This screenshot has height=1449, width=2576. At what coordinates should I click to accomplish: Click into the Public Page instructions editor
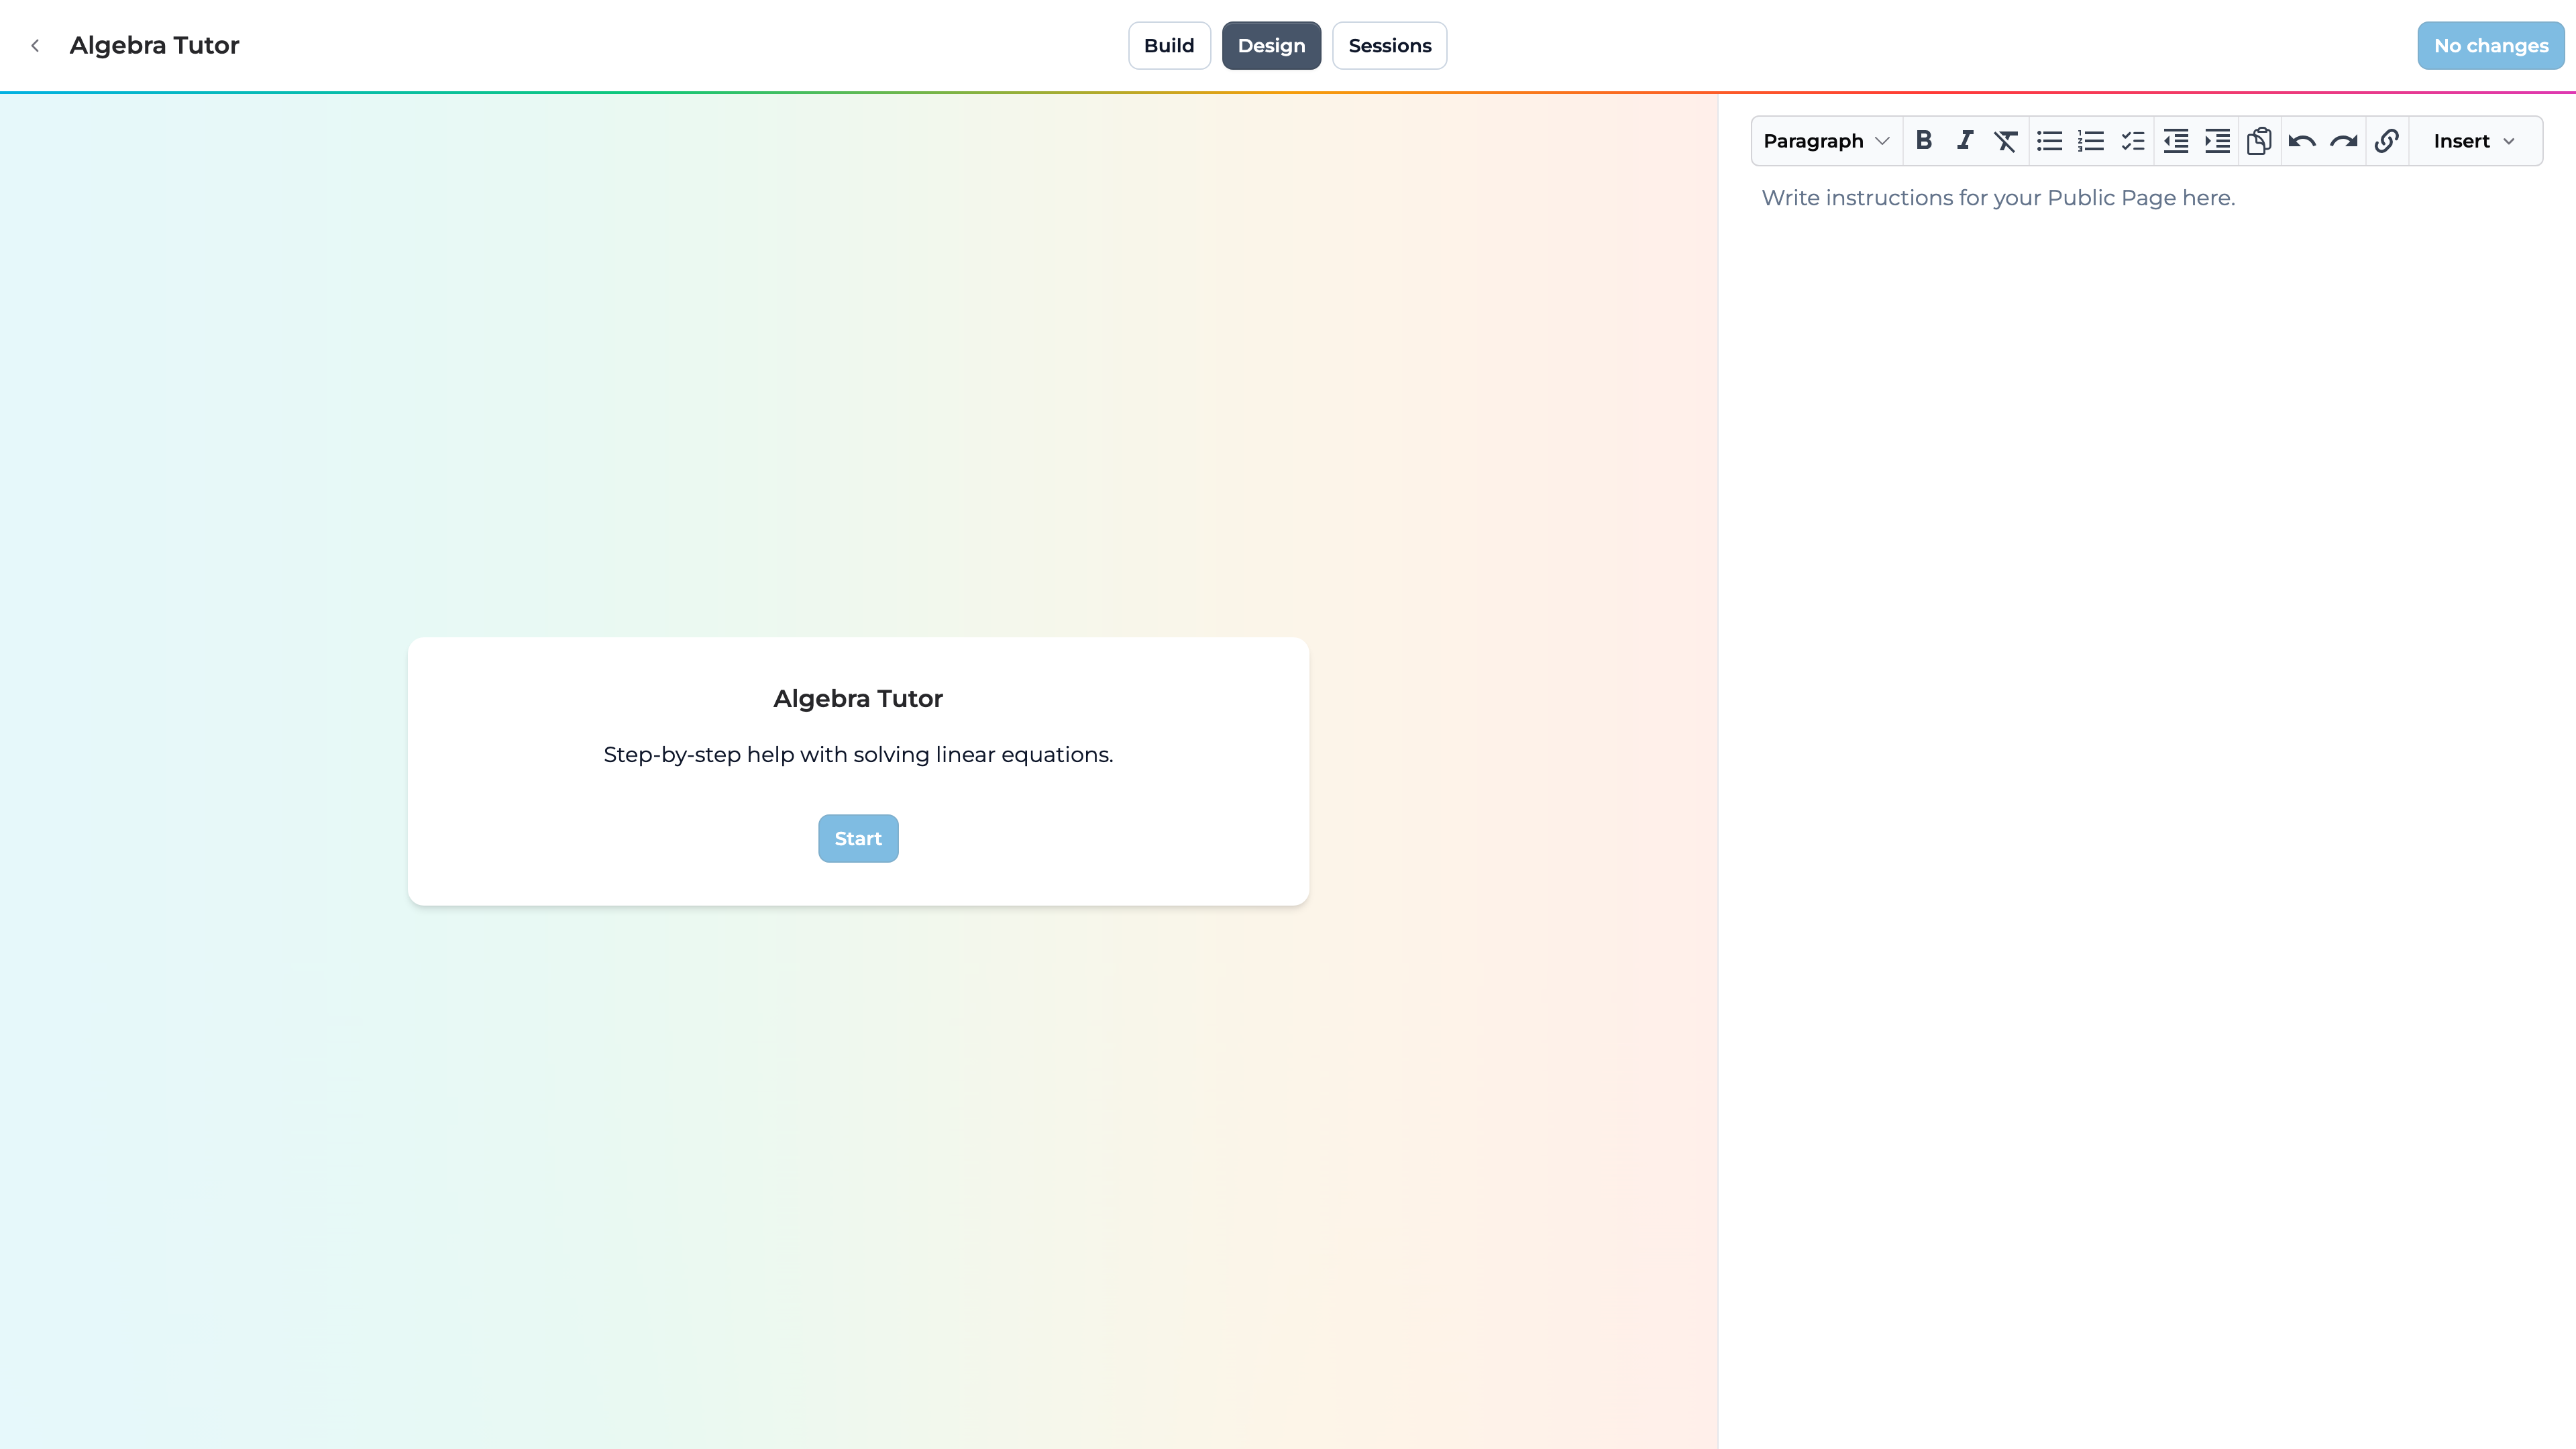2146,198
